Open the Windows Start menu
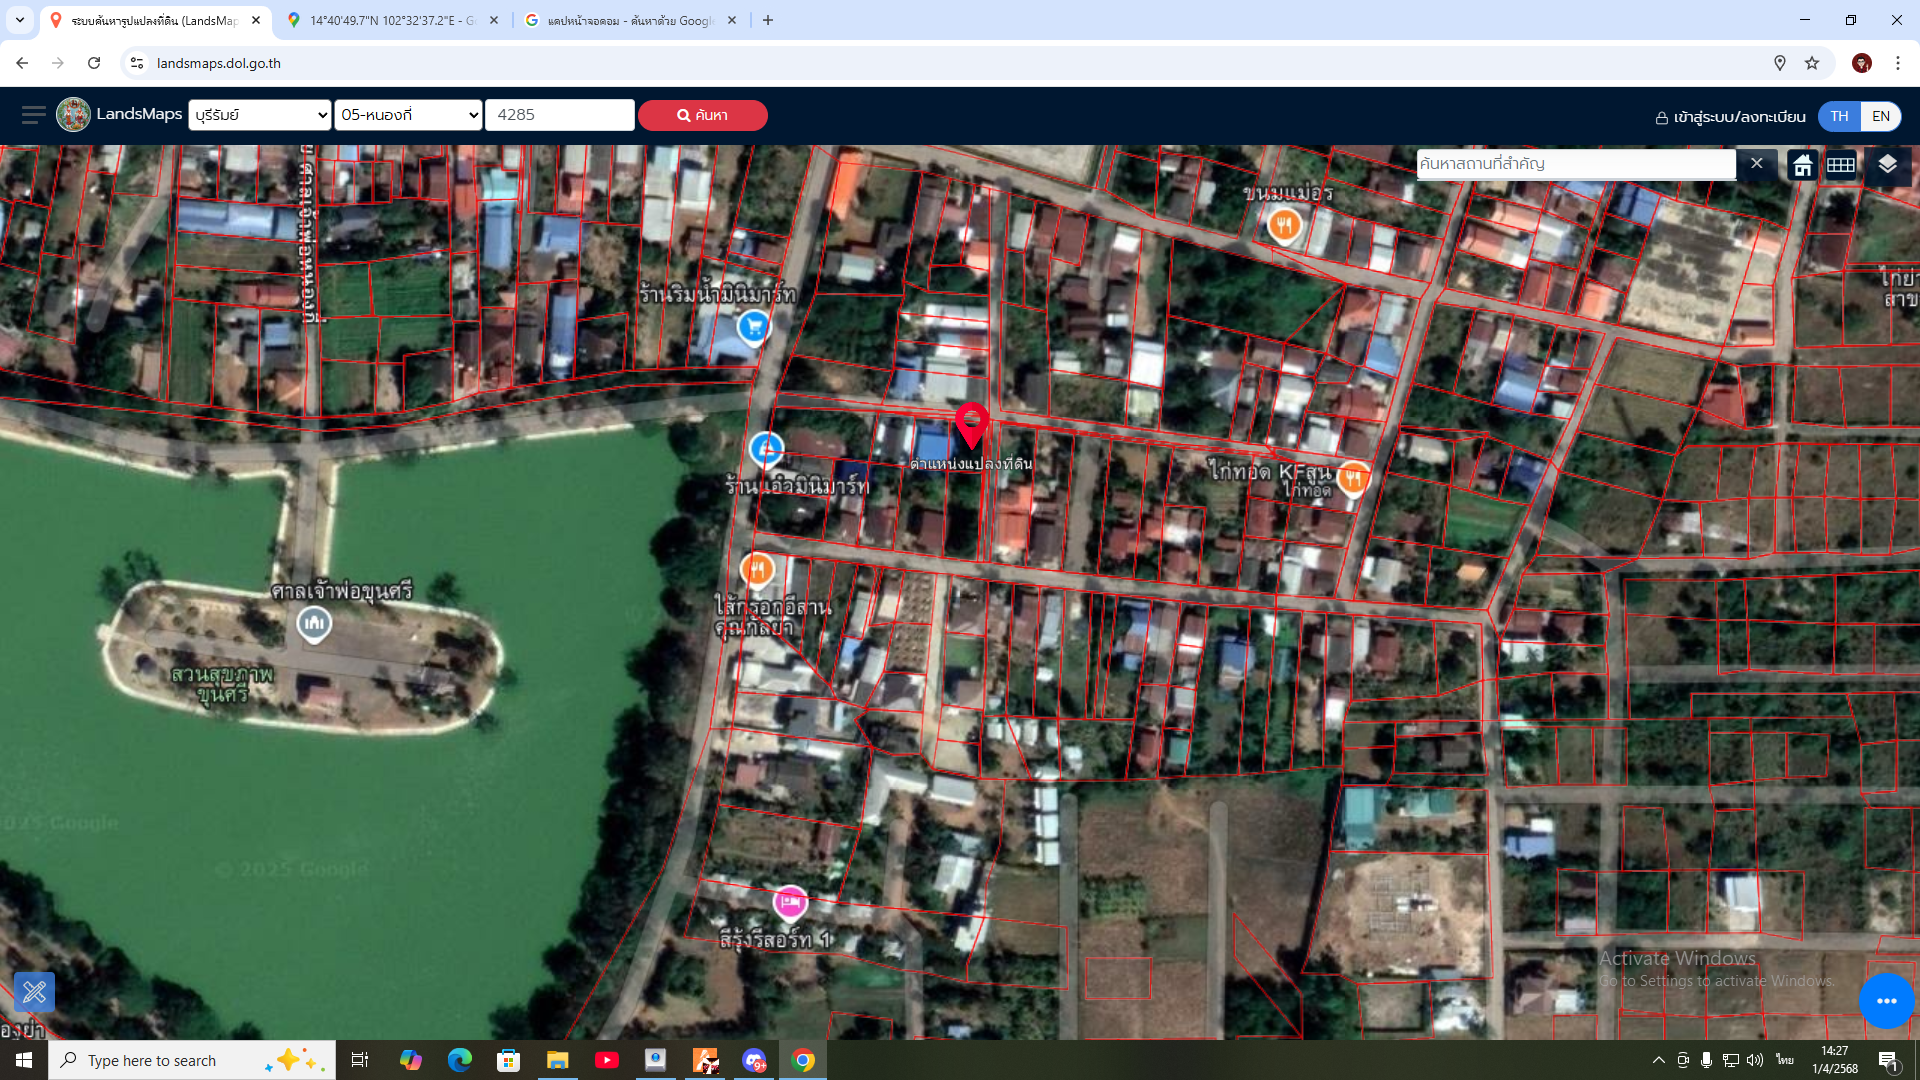The image size is (1920, 1080). point(24,1060)
